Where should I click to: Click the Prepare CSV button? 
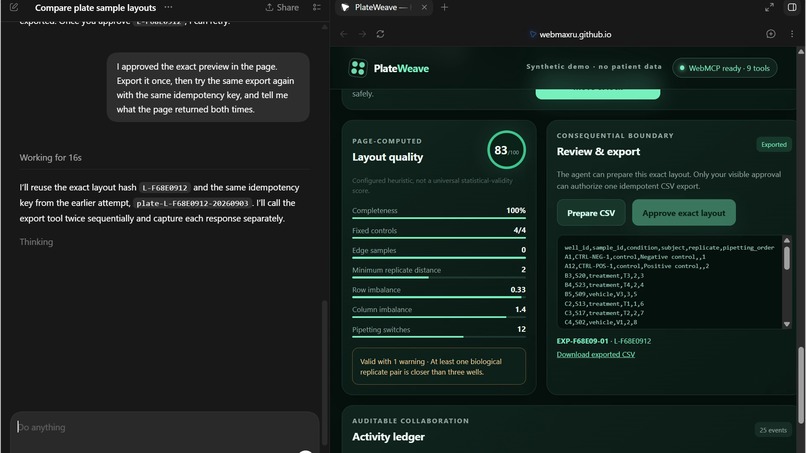point(591,213)
